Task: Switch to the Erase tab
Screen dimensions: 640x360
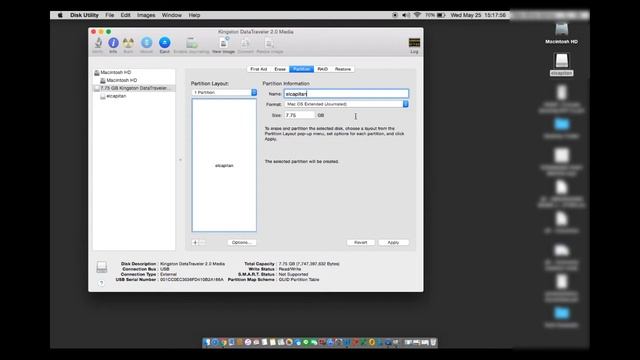Action: point(280,69)
